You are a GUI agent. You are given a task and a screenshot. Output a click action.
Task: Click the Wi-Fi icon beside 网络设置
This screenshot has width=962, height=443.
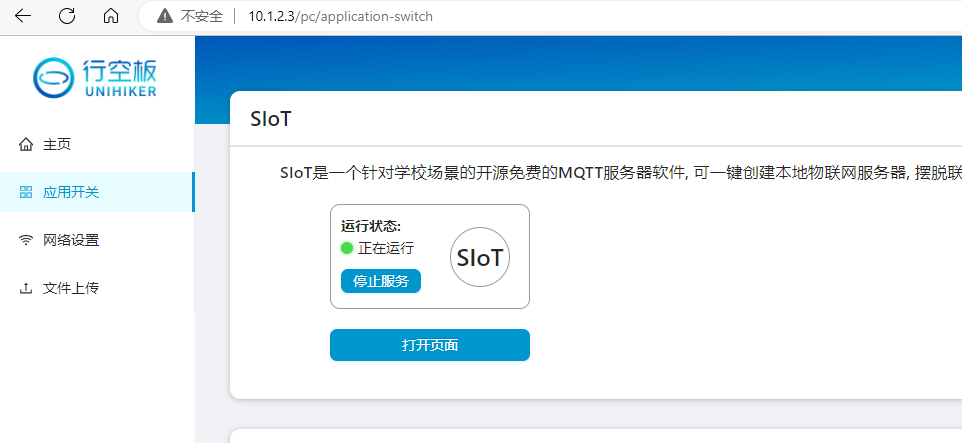pyautogui.click(x=26, y=241)
